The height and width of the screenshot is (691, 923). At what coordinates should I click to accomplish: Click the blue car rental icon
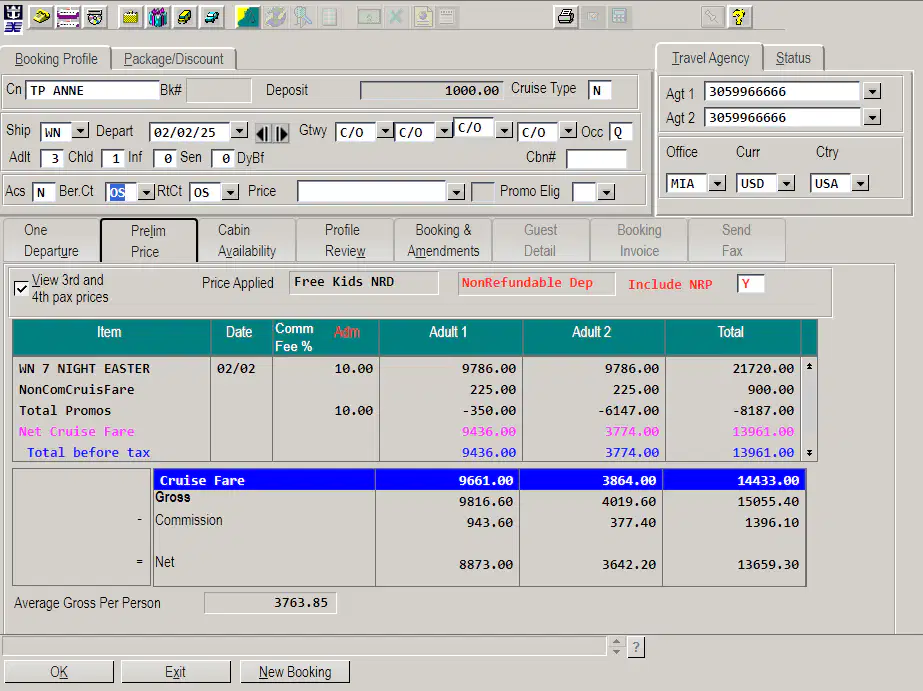pyautogui.click(x=212, y=17)
